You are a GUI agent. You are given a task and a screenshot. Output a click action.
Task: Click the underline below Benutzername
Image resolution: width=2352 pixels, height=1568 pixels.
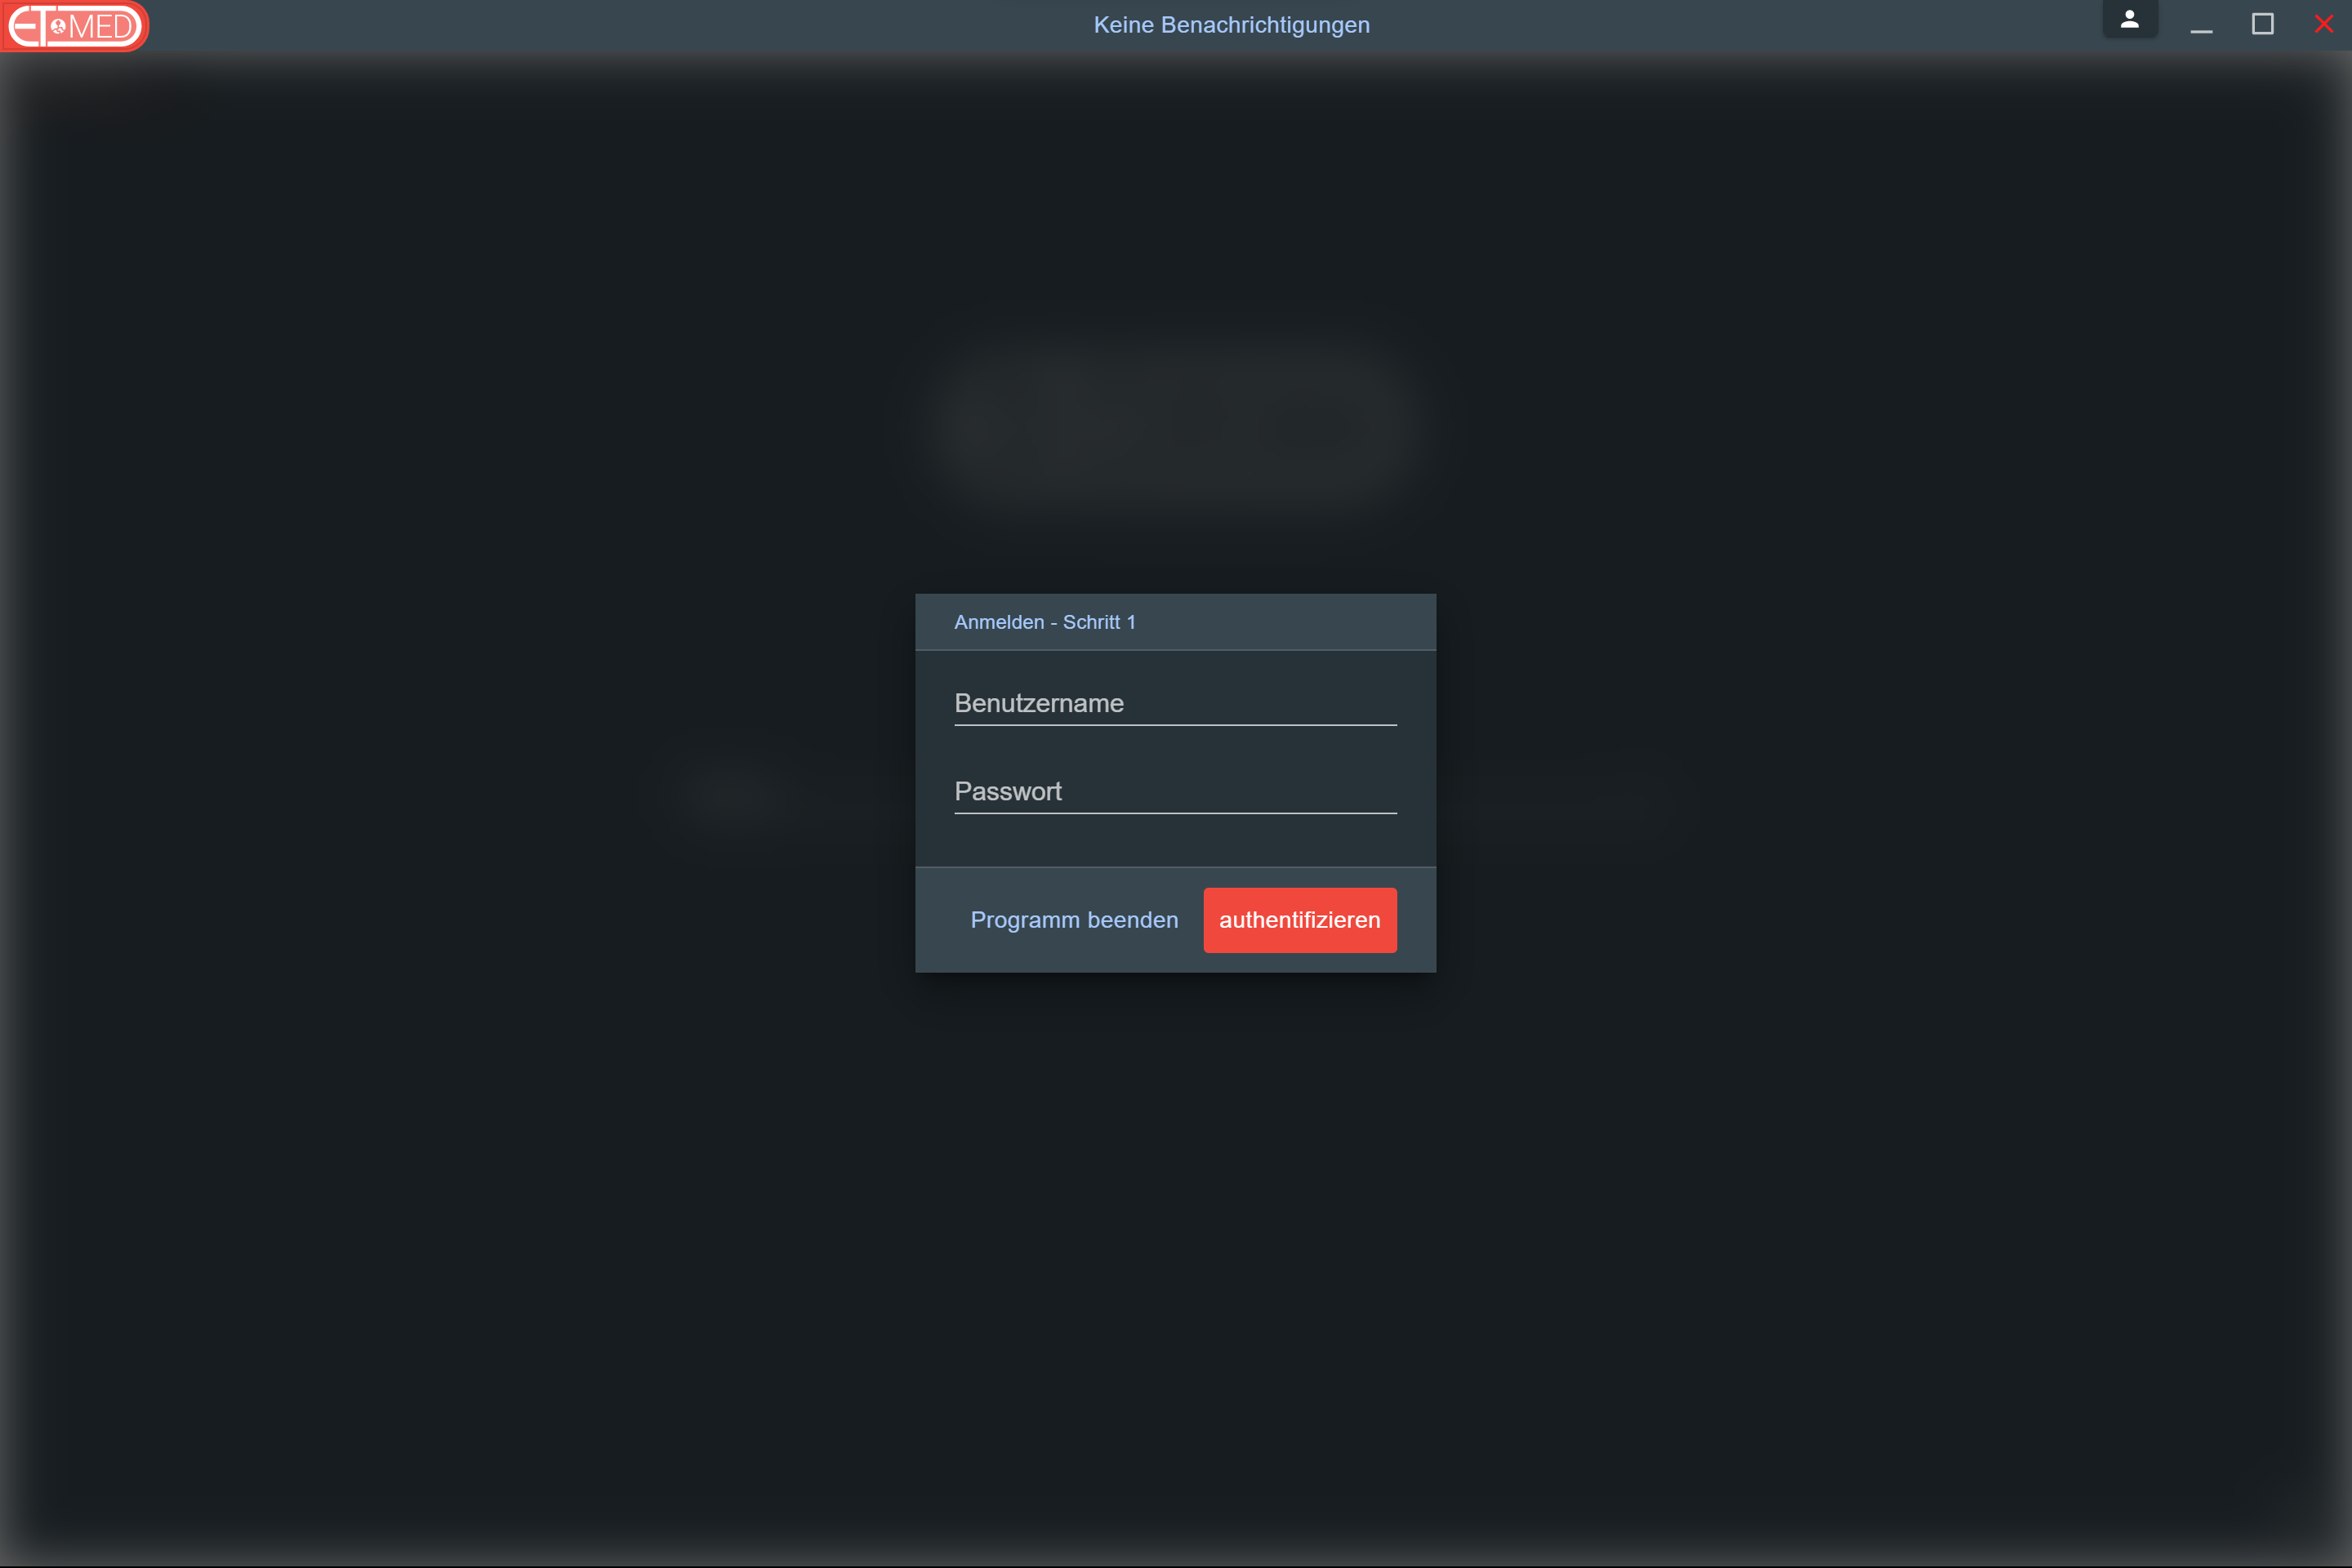(x=1175, y=725)
